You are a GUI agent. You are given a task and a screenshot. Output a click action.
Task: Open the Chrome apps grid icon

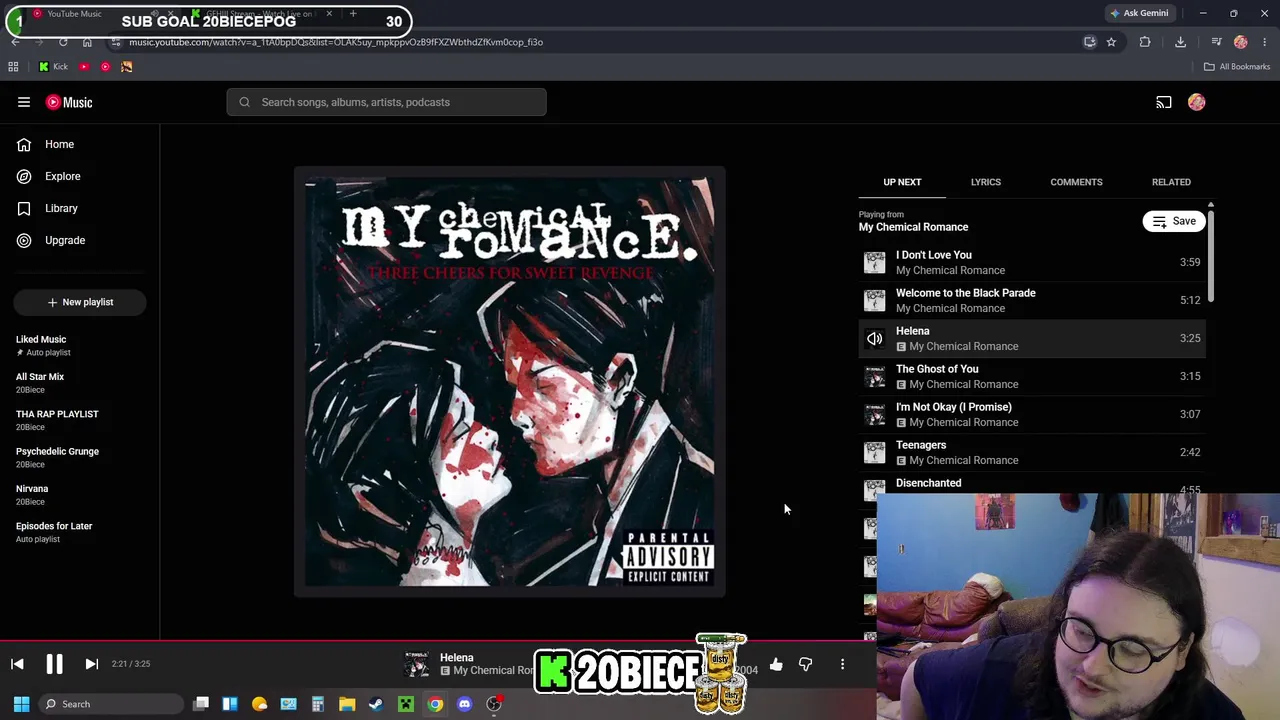click(x=13, y=67)
